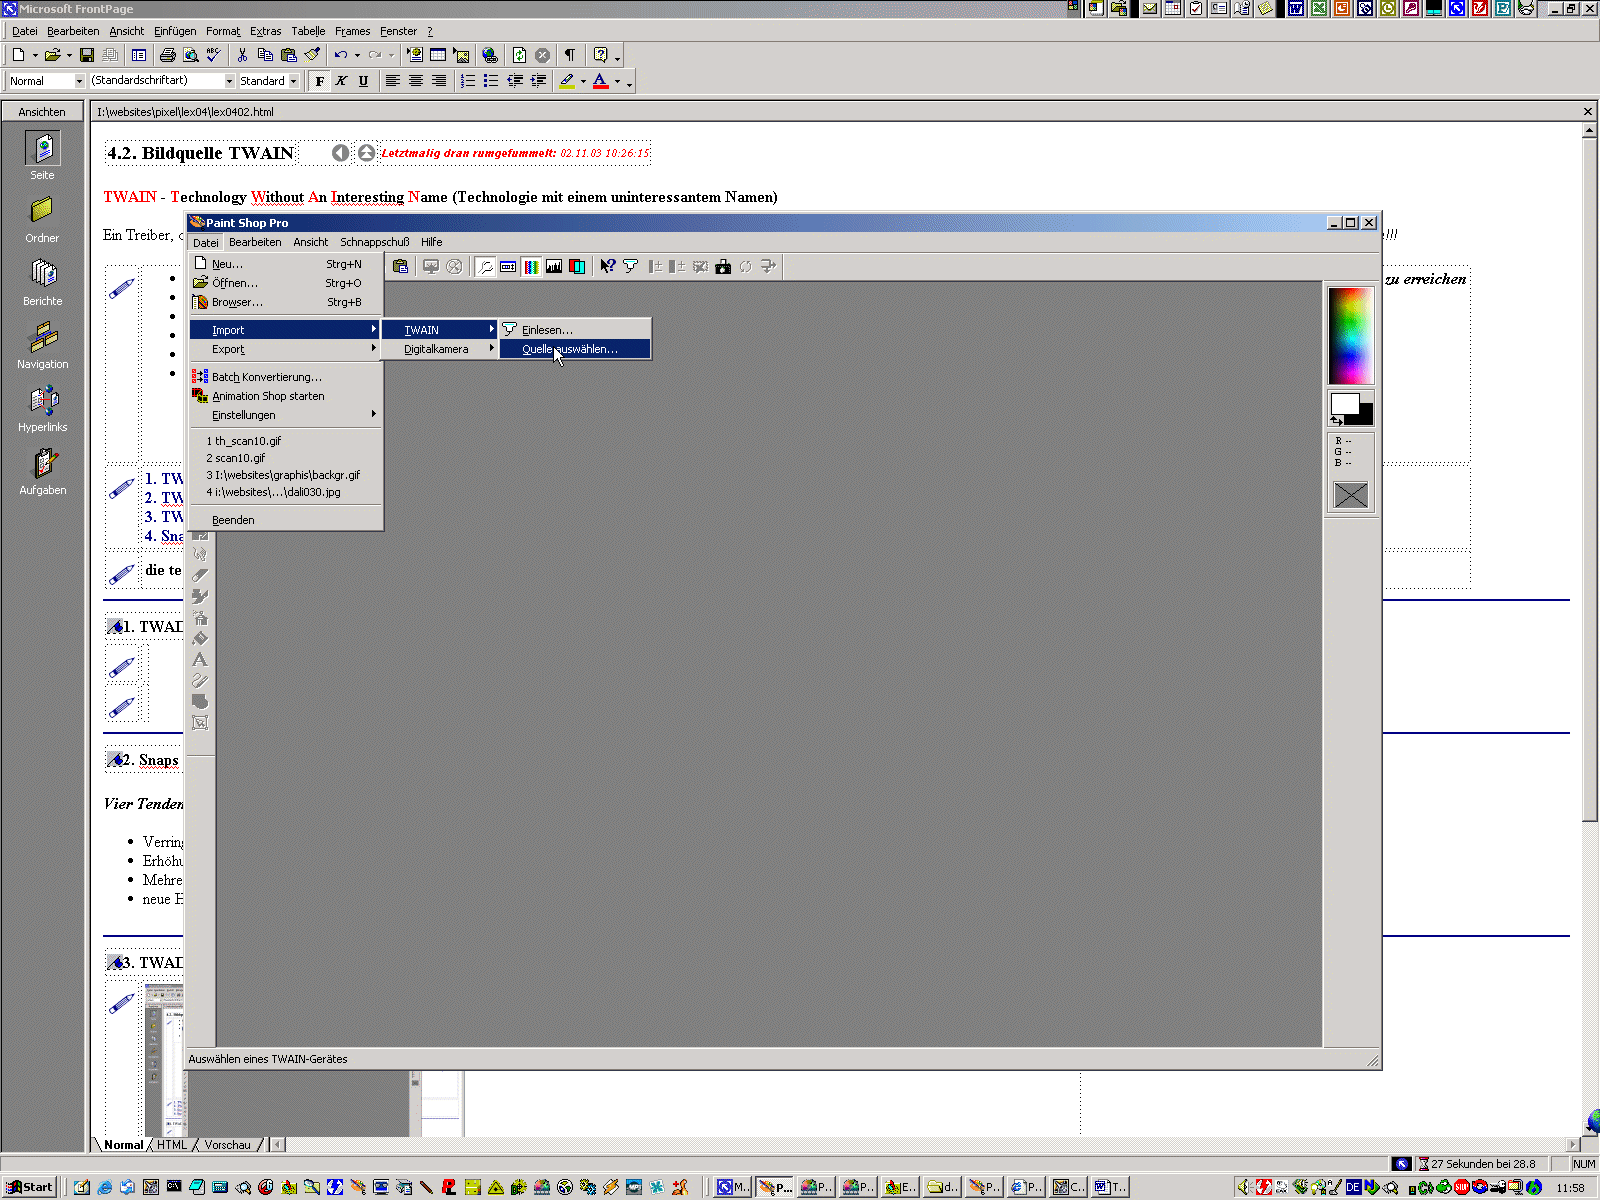The width and height of the screenshot is (1600, 1200).
Task: Click 'Beenden' in Datei menu
Action: [x=285, y=520]
